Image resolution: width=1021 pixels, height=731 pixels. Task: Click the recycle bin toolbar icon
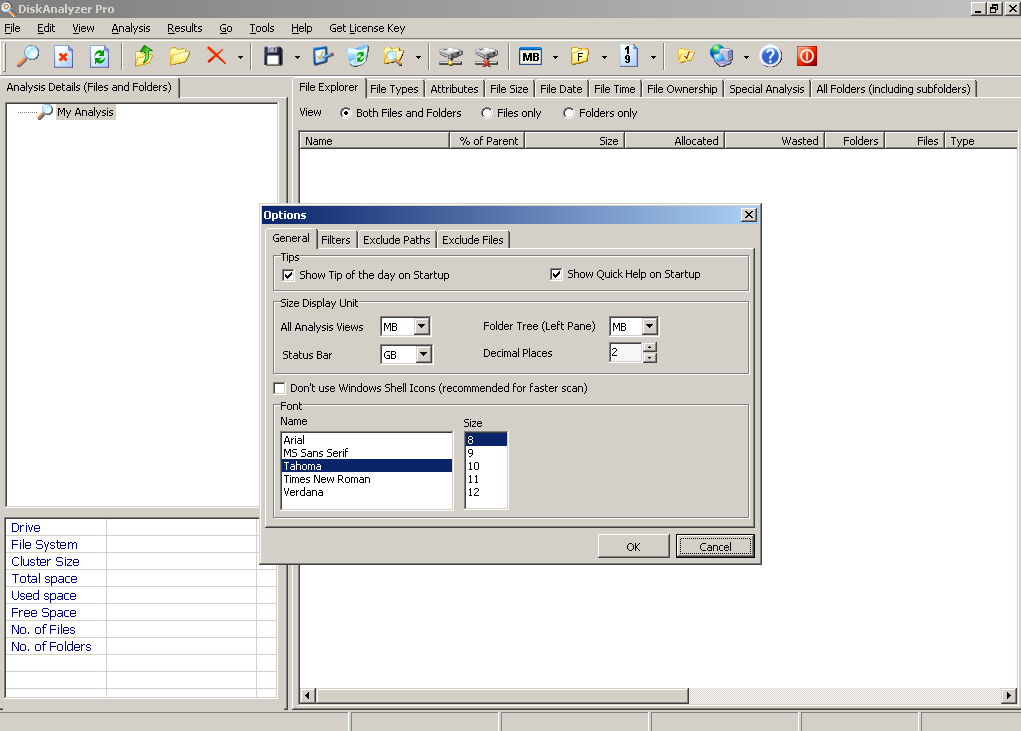[x=357, y=57]
